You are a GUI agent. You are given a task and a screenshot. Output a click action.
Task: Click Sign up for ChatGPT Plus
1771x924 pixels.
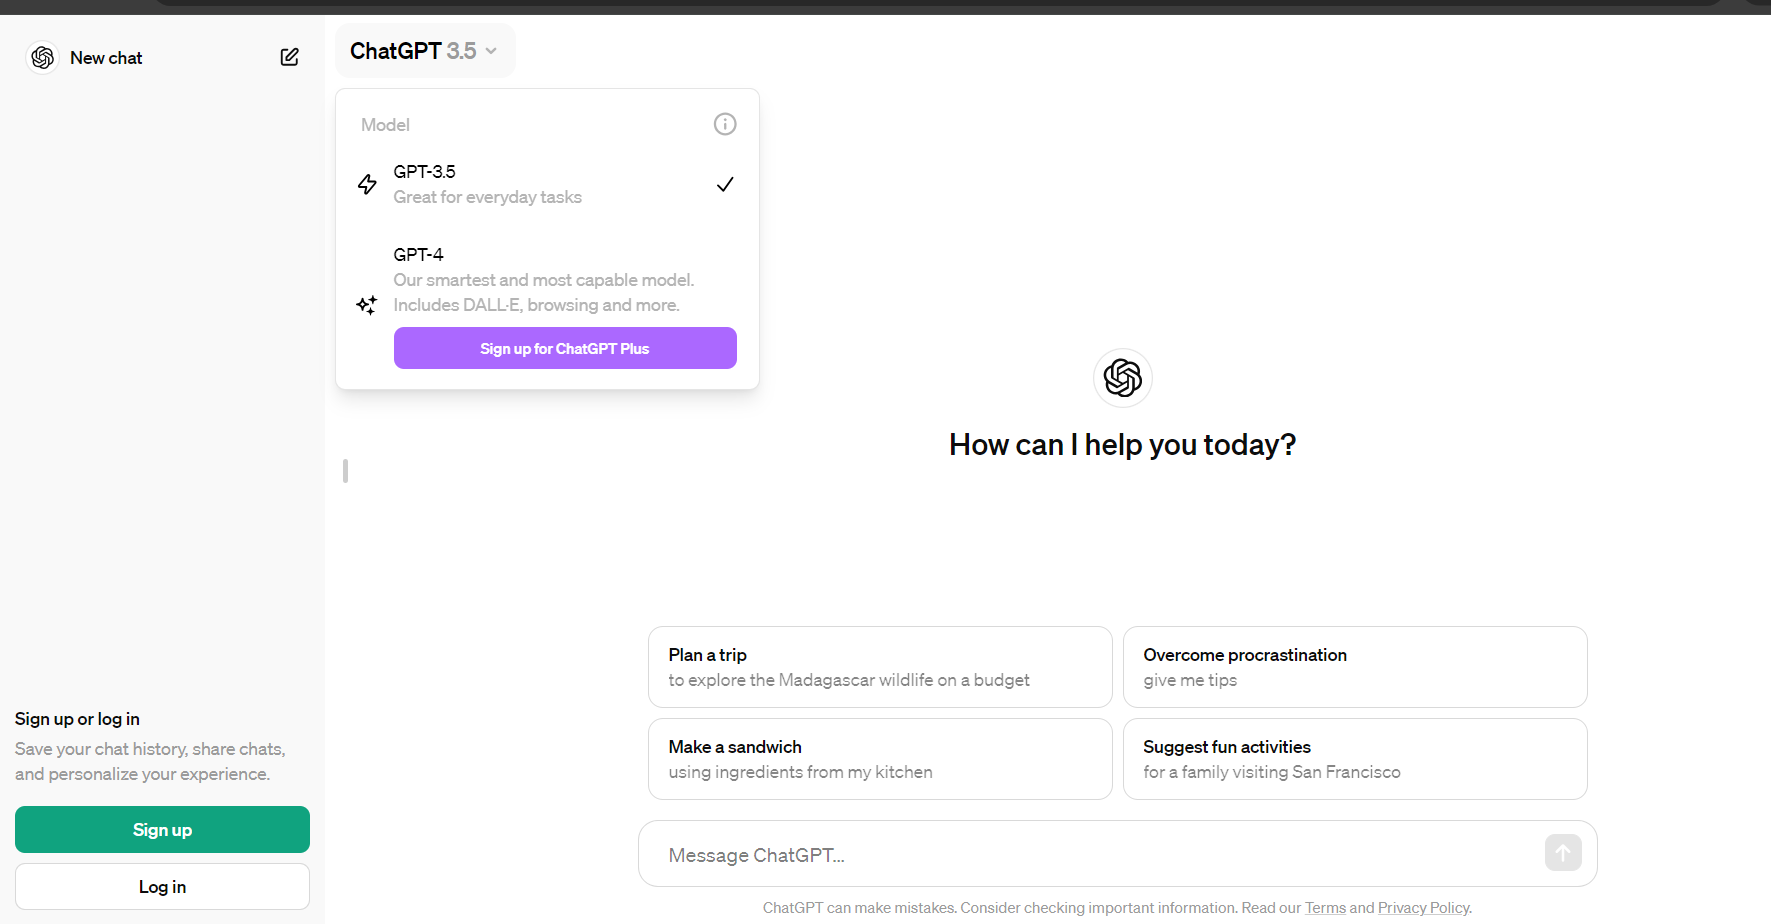click(564, 348)
